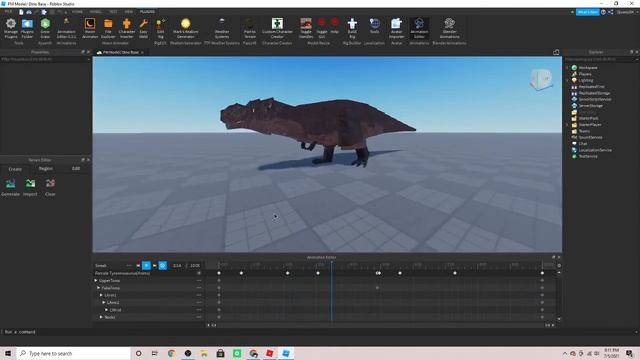Click the What's New button
The width and height of the screenshot is (640, 360).
click(x=588, y=12)
